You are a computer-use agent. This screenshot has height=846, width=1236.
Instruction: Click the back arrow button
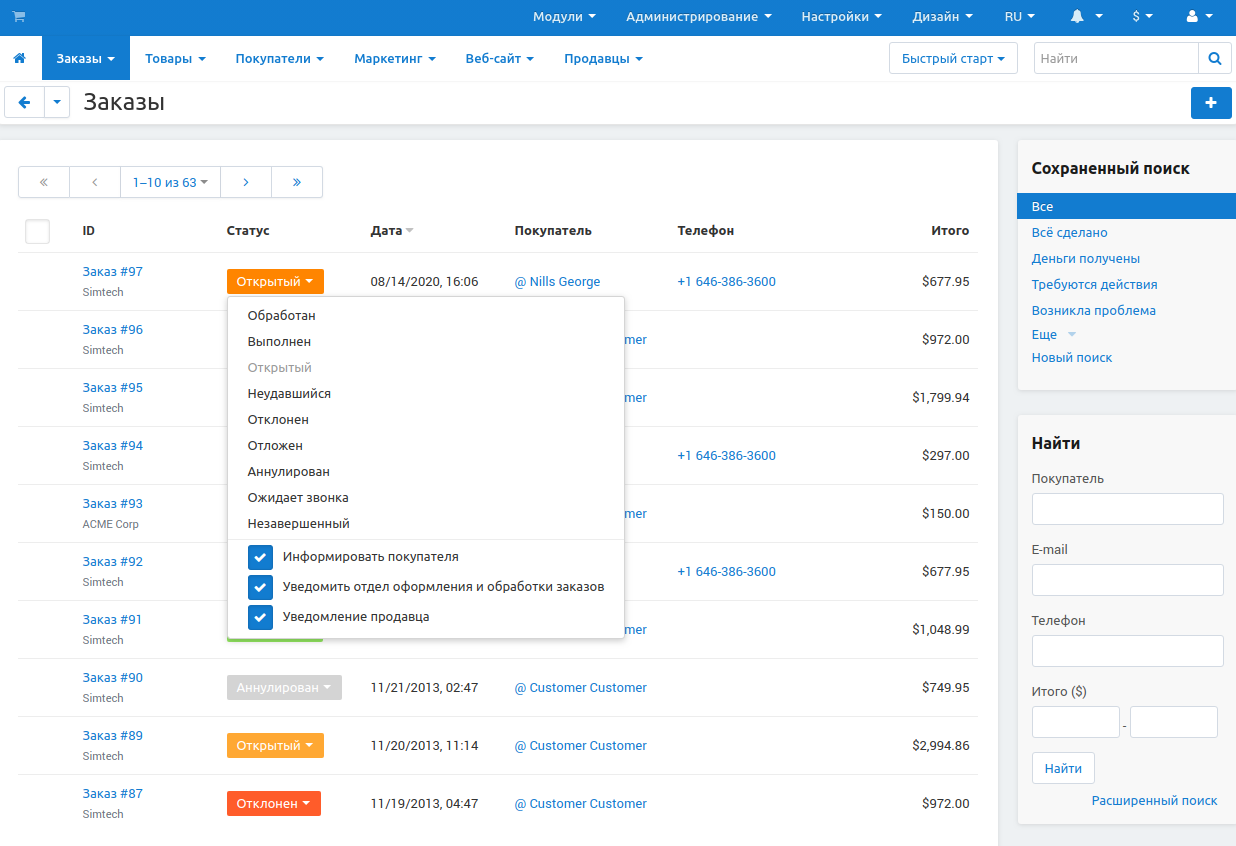(x=25, y=102)
